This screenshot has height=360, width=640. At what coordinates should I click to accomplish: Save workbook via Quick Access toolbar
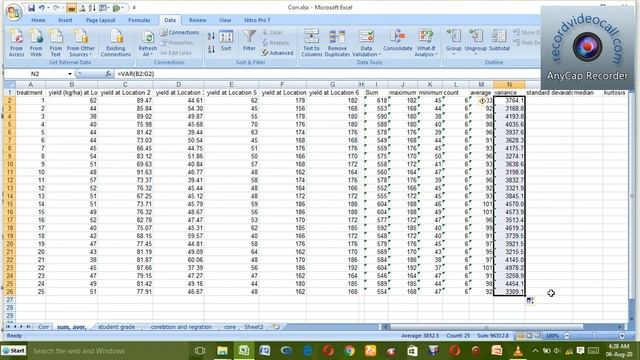(31, 8)
